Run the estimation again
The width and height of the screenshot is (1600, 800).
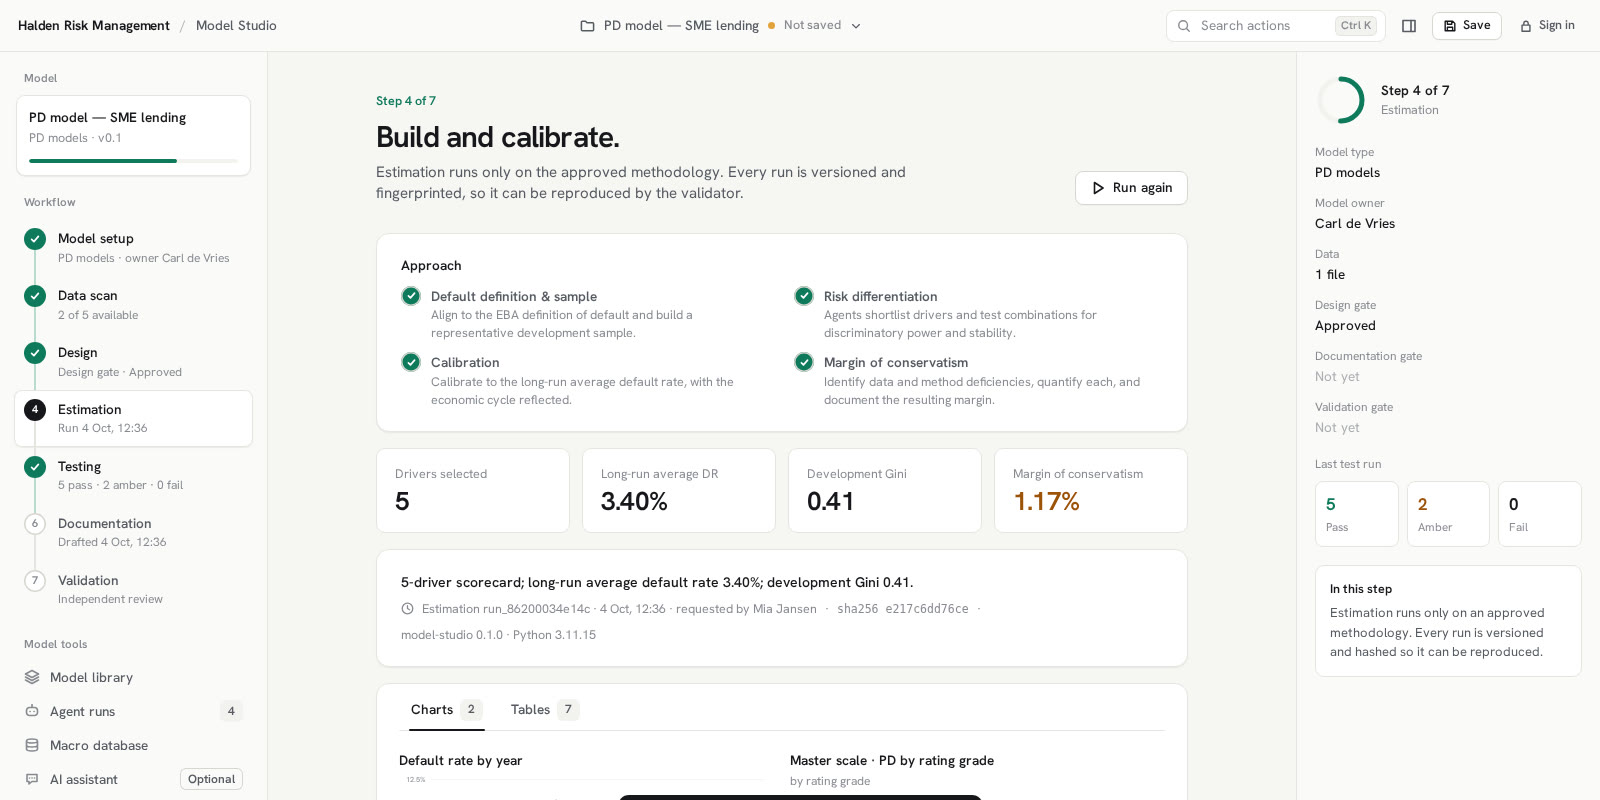(x=1131, y=188)
